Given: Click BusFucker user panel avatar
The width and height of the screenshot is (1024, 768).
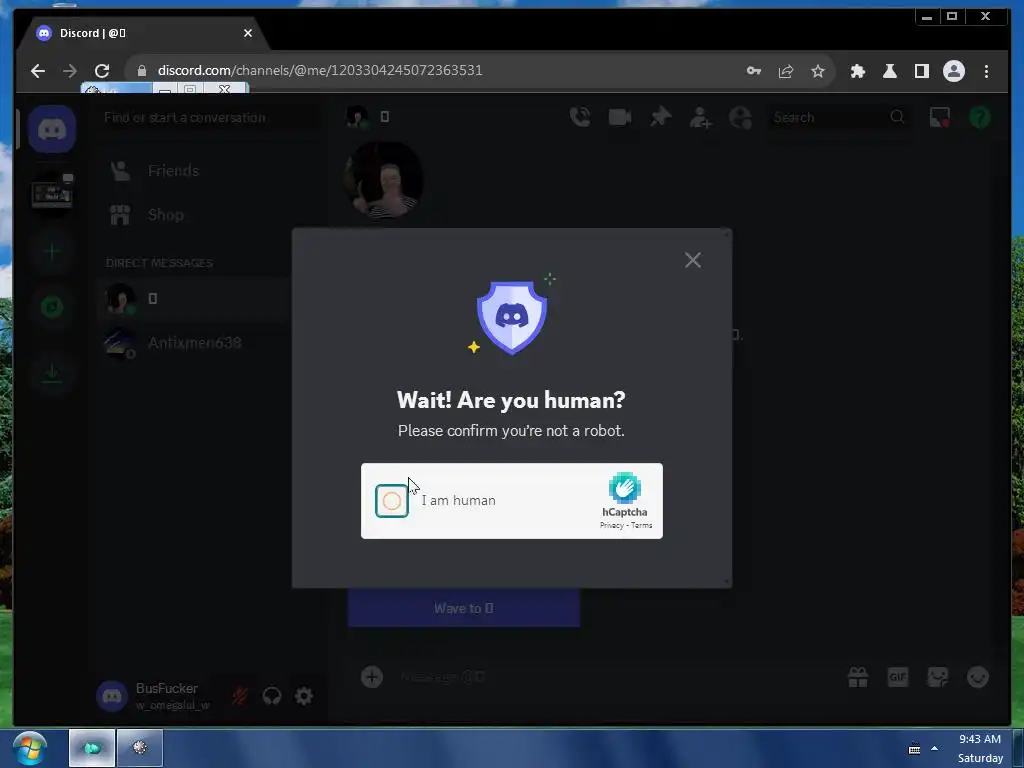Looking at the screenshot, I should [112, 696].
